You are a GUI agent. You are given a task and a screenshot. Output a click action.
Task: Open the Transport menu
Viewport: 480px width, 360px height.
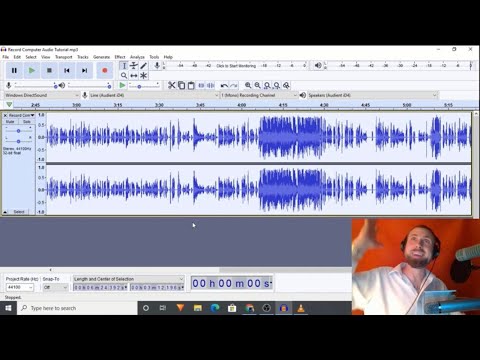point(63,57)
